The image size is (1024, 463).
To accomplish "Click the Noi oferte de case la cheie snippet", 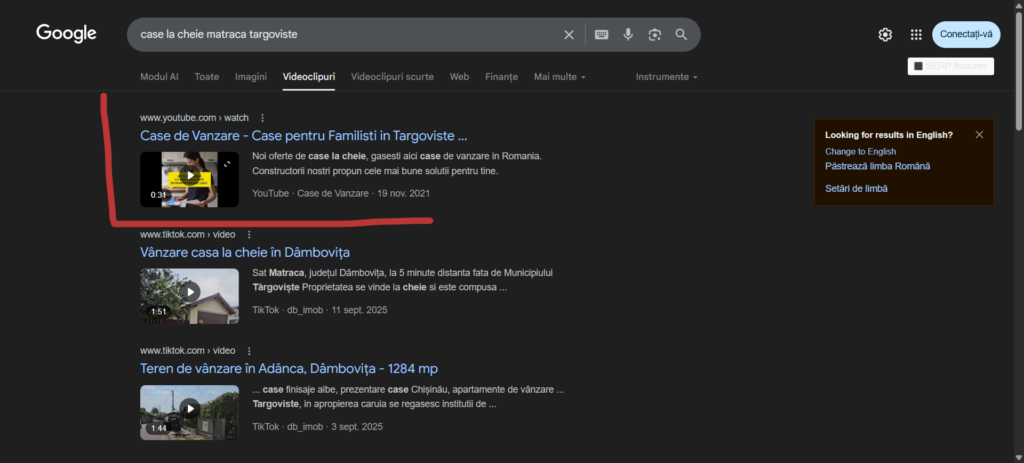I will pyautogui.click(x=397, y=163).
